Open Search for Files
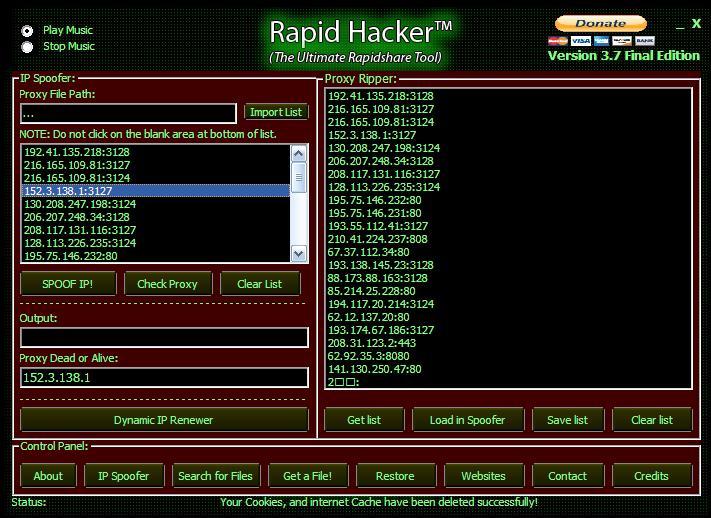Image resolution: width=711 pixels, height=518 pixels. point(216,476)
